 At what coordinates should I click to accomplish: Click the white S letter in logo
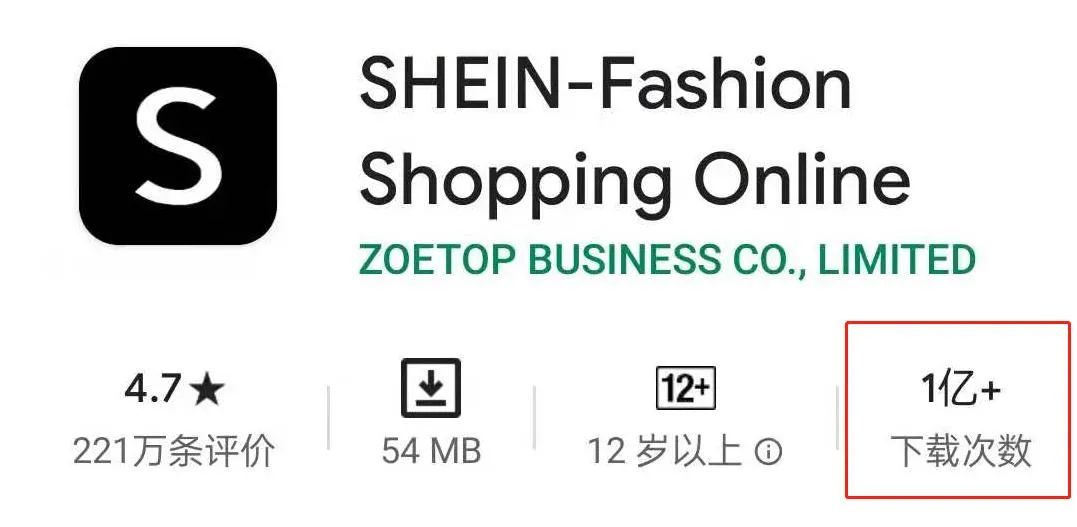point(179,145)
